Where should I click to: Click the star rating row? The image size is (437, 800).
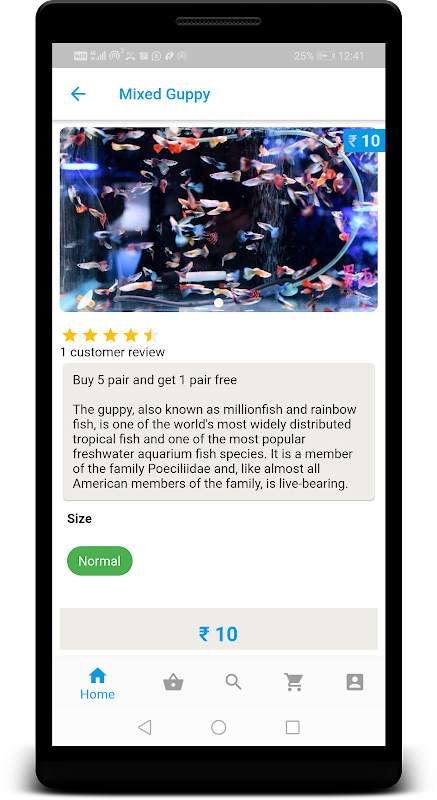(110, 335)
